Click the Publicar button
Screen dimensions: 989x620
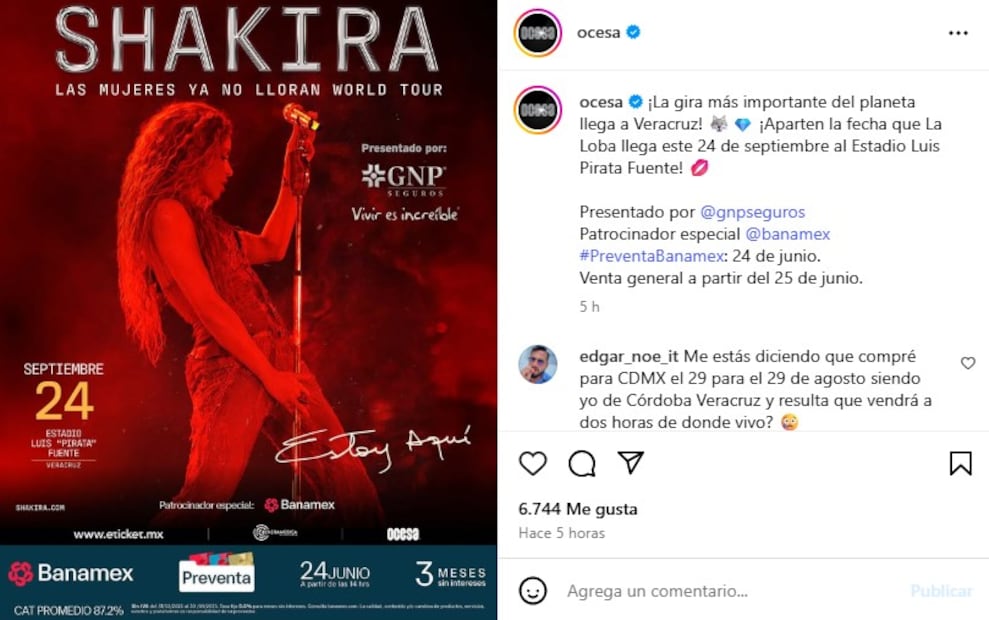point(941,591)
